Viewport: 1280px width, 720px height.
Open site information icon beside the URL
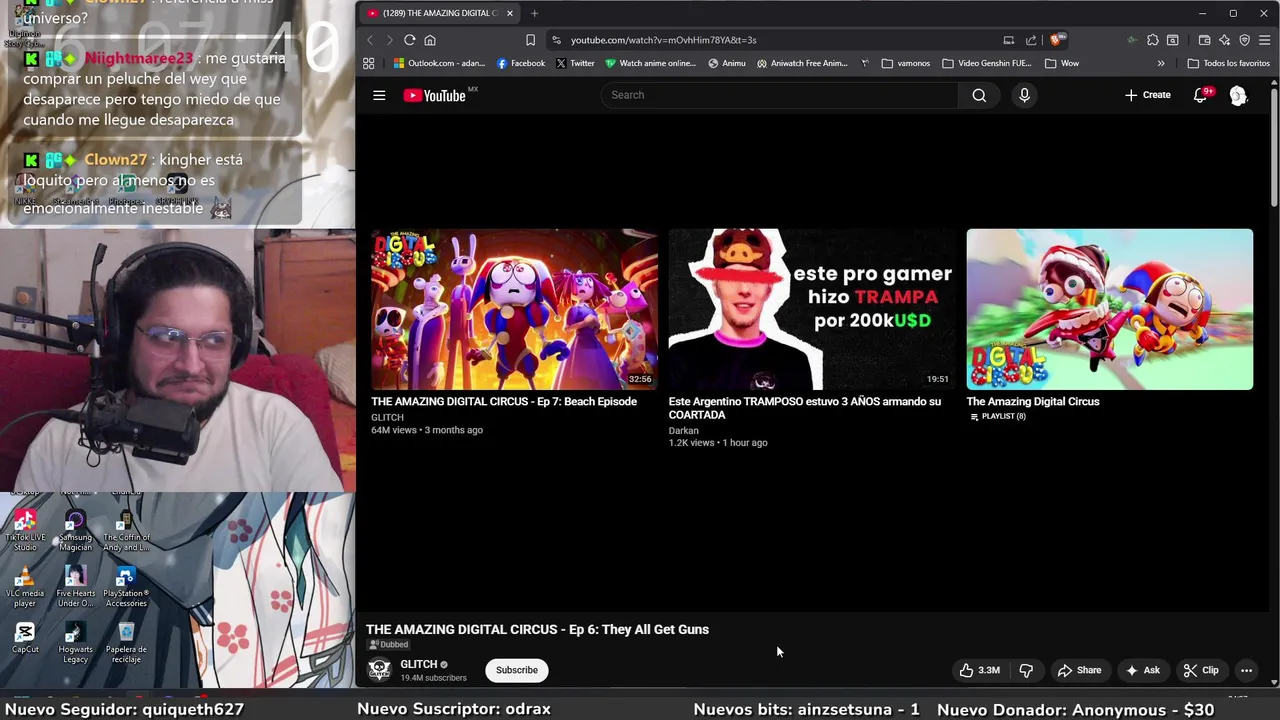point(556,40)
